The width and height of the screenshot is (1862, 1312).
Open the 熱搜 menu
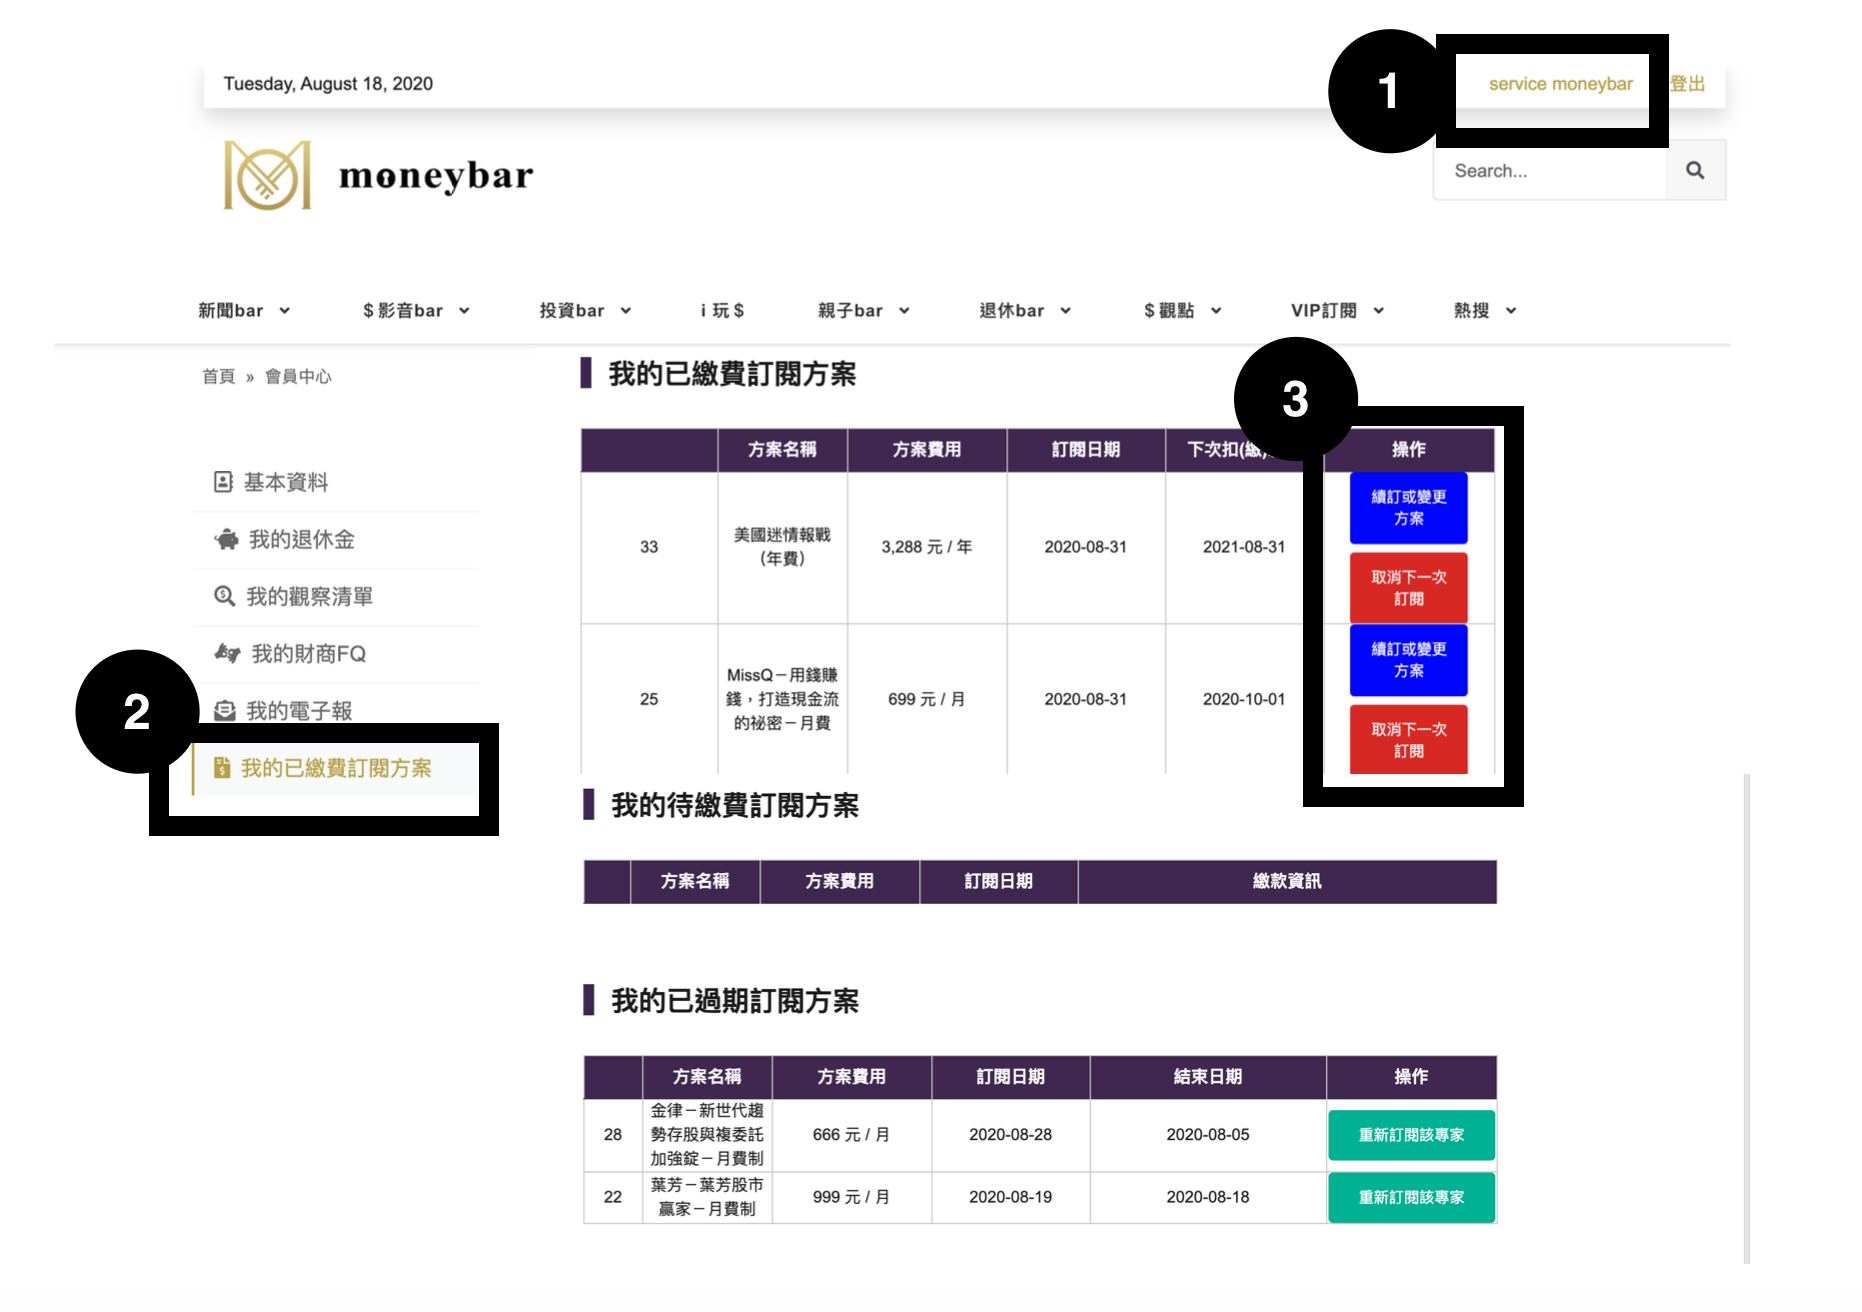pos(1484,311)
